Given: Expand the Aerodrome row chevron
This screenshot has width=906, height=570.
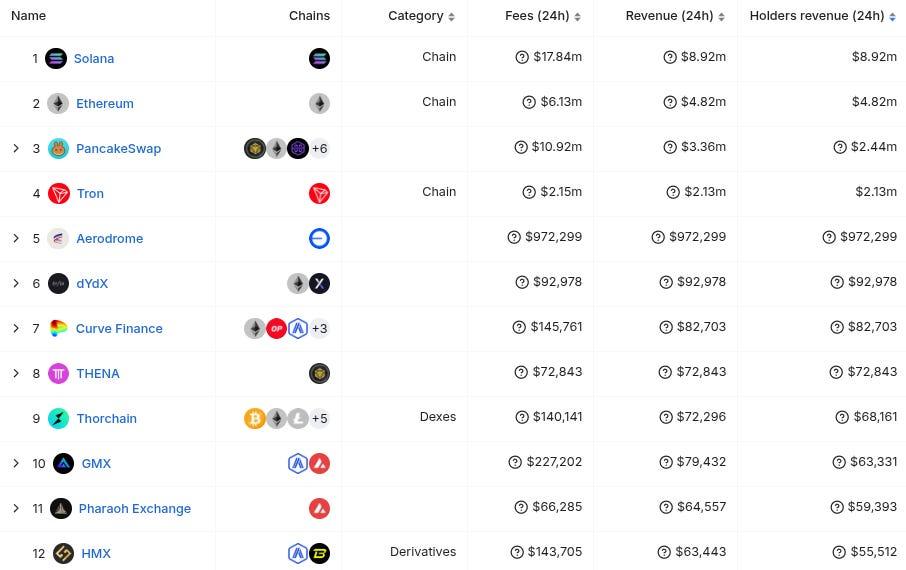Looking at the screenshot, I should tap(16, 238).
